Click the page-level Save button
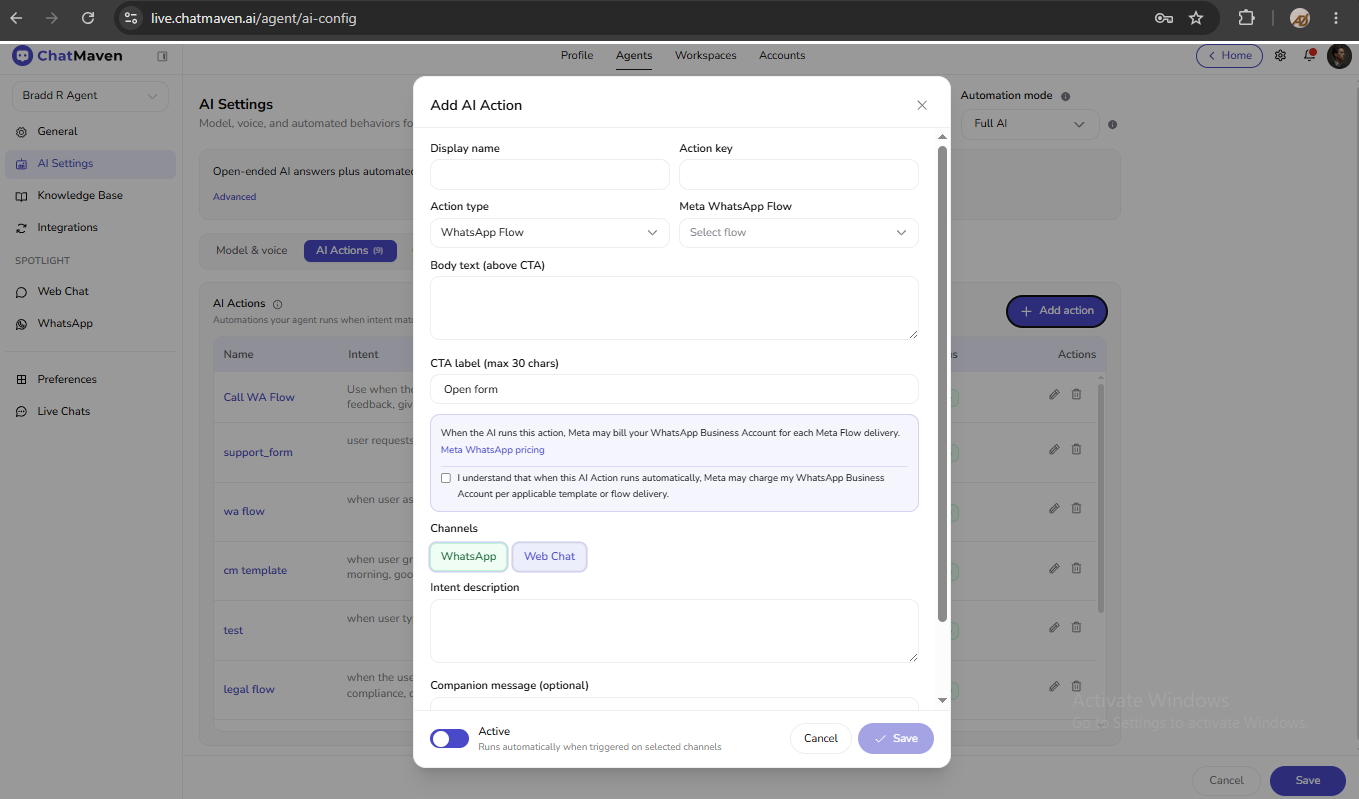The image size is (1359, 799). 1308,780
